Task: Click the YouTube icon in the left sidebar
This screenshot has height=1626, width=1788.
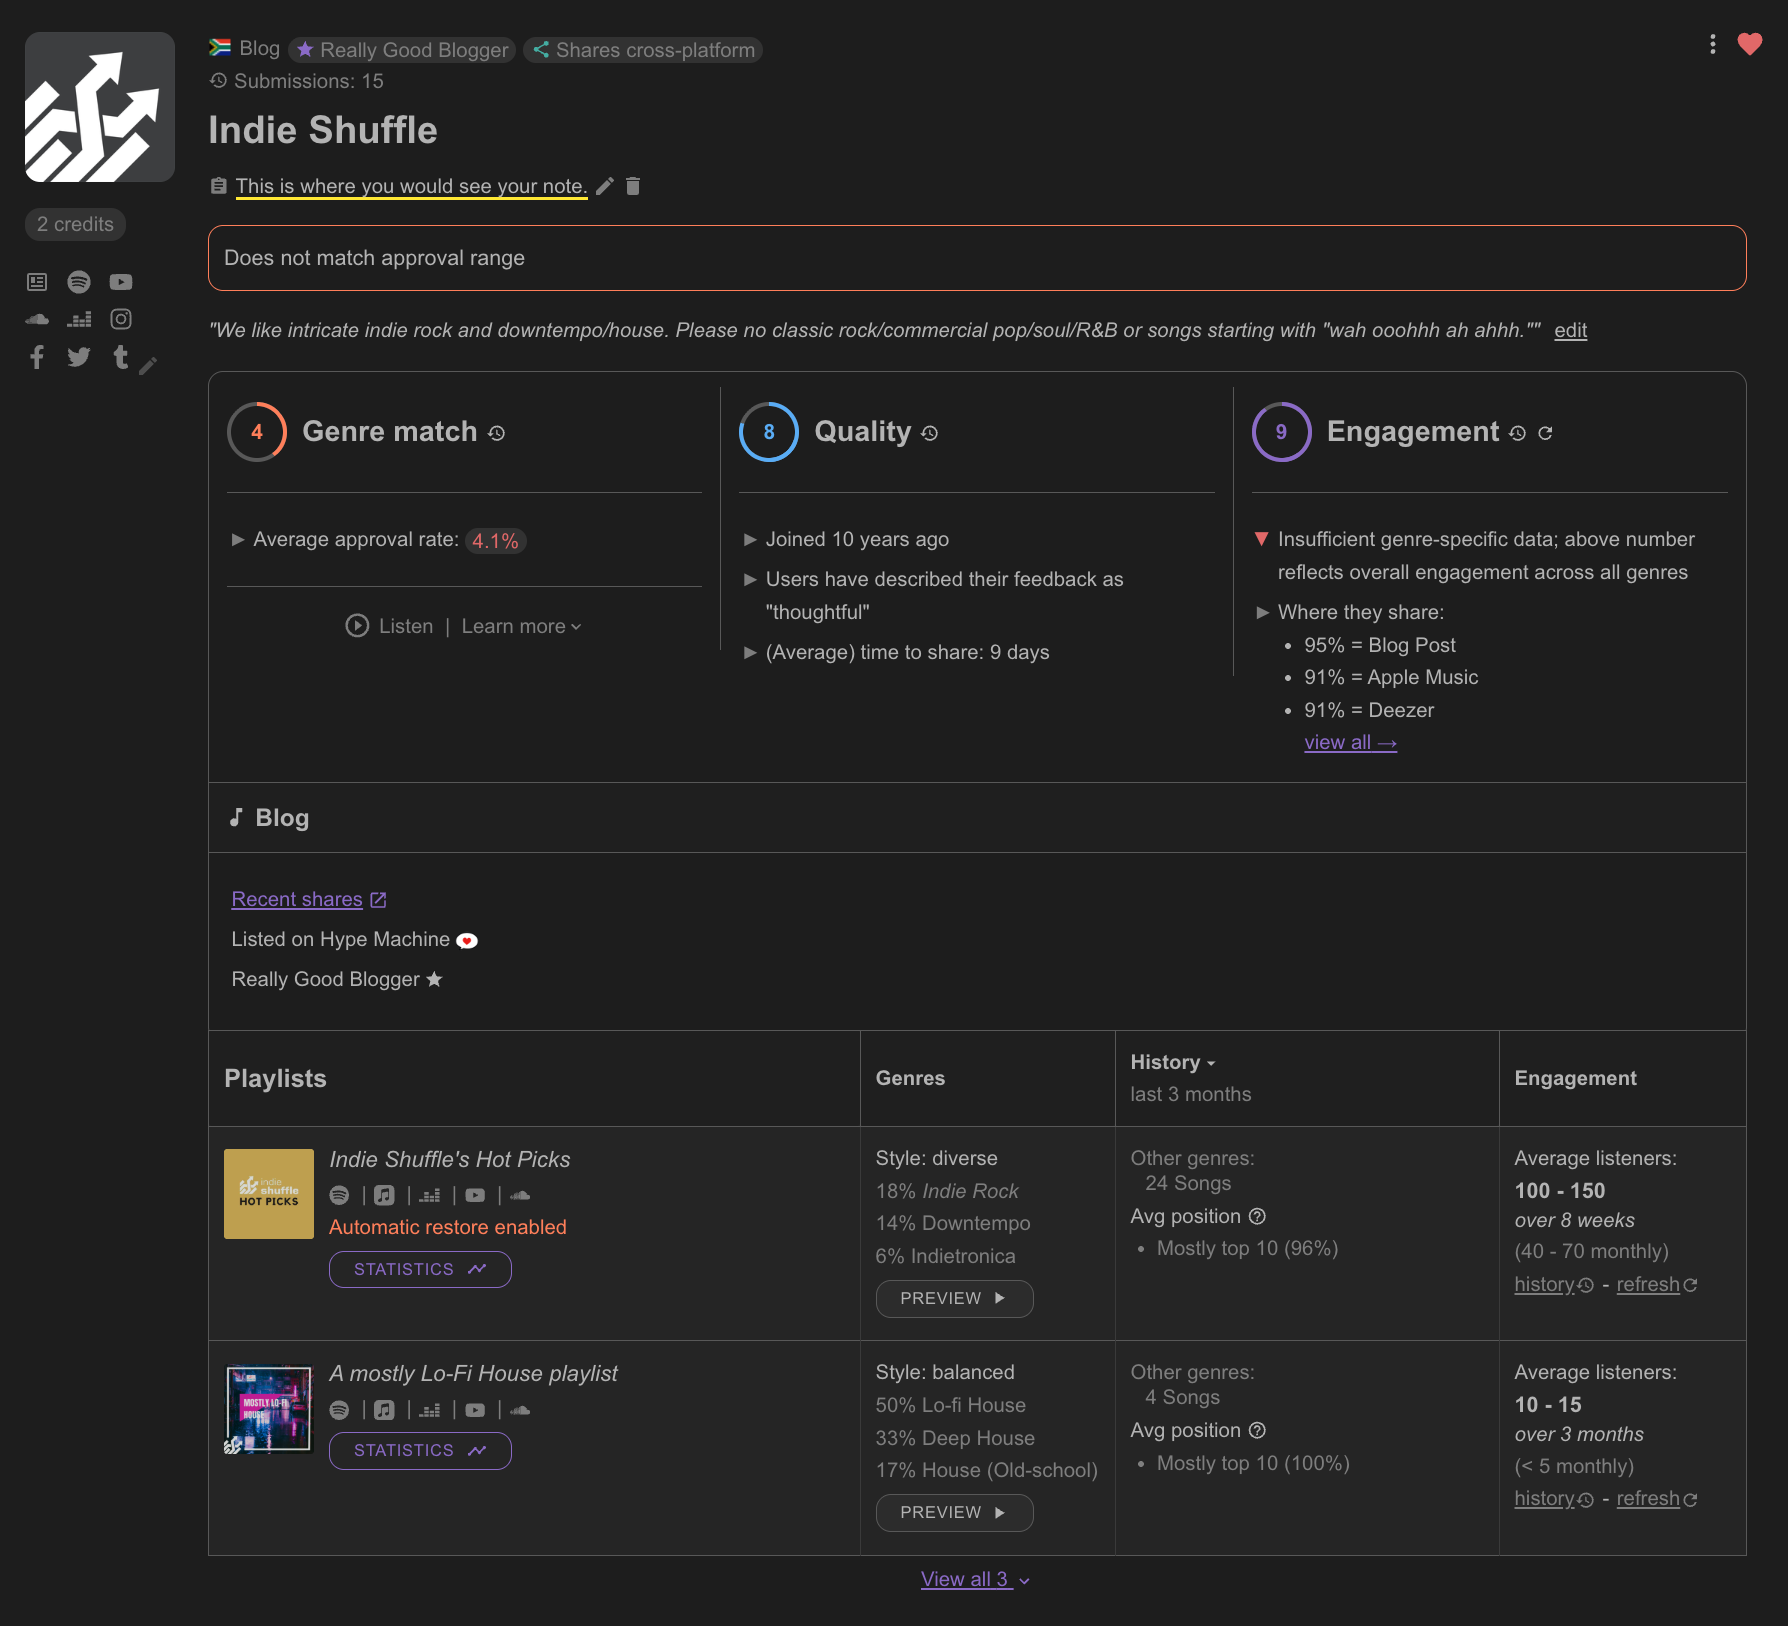Action: pyautogui.click(x=121, y=281)
